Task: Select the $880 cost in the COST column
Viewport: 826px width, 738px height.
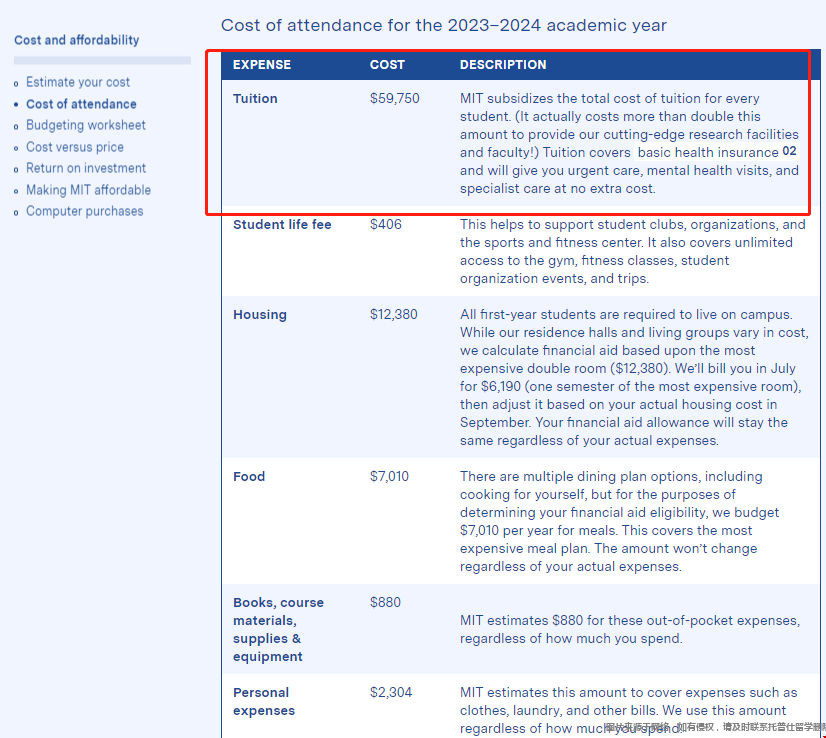Action: click(x=385, y=602)
